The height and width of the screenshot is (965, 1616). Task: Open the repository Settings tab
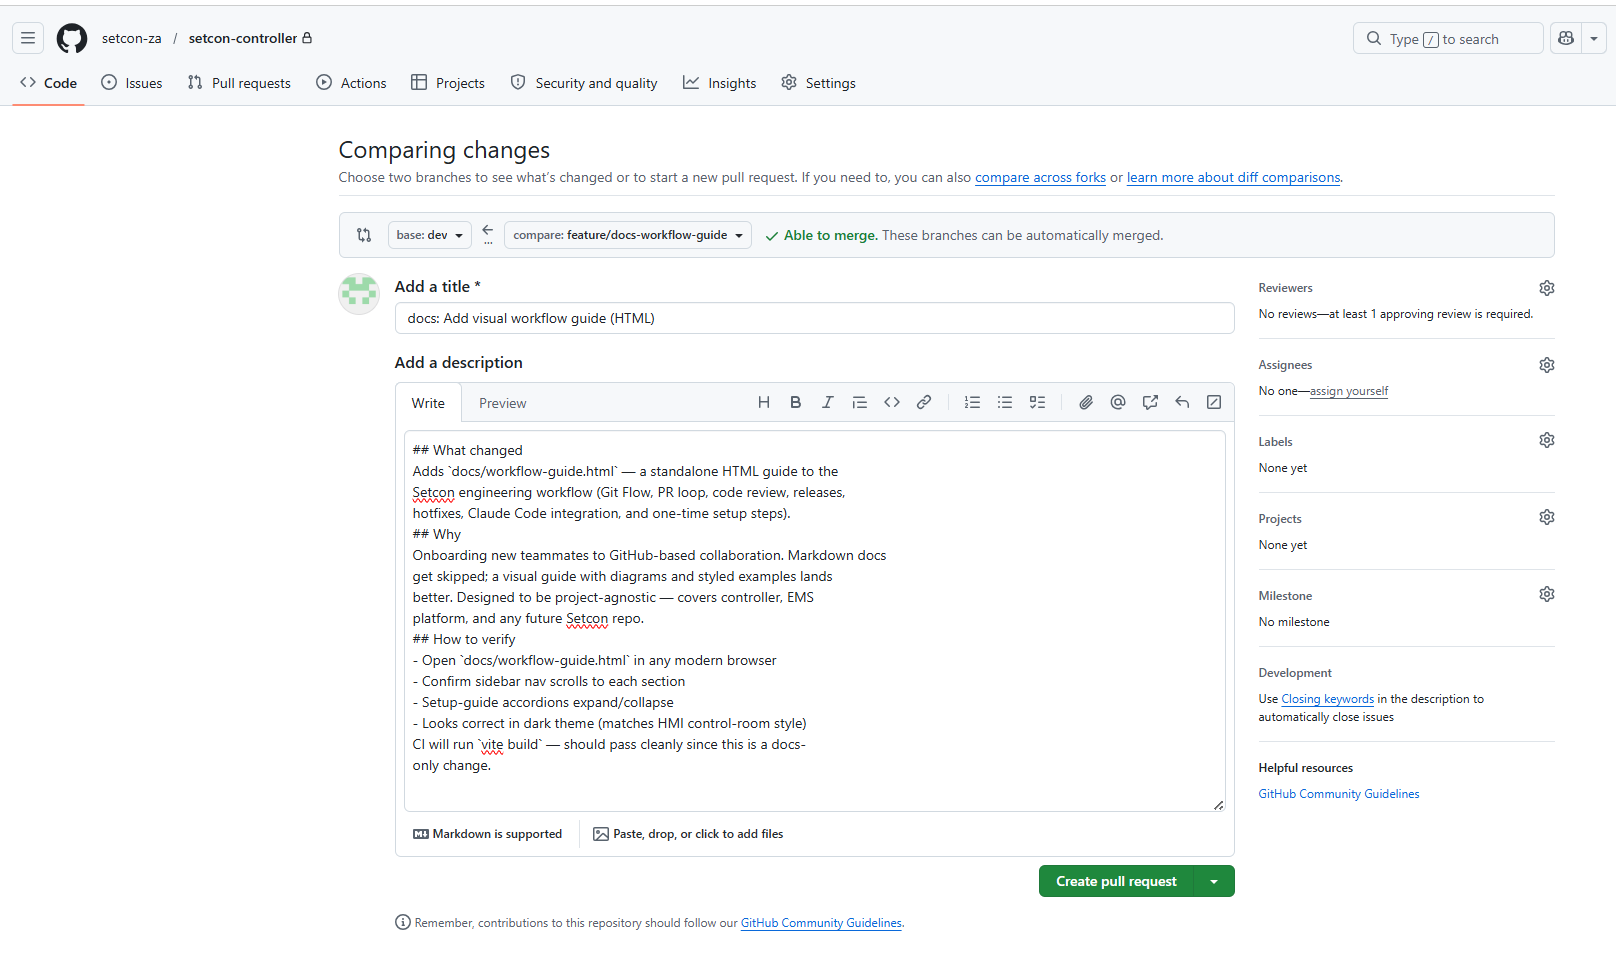818,83
